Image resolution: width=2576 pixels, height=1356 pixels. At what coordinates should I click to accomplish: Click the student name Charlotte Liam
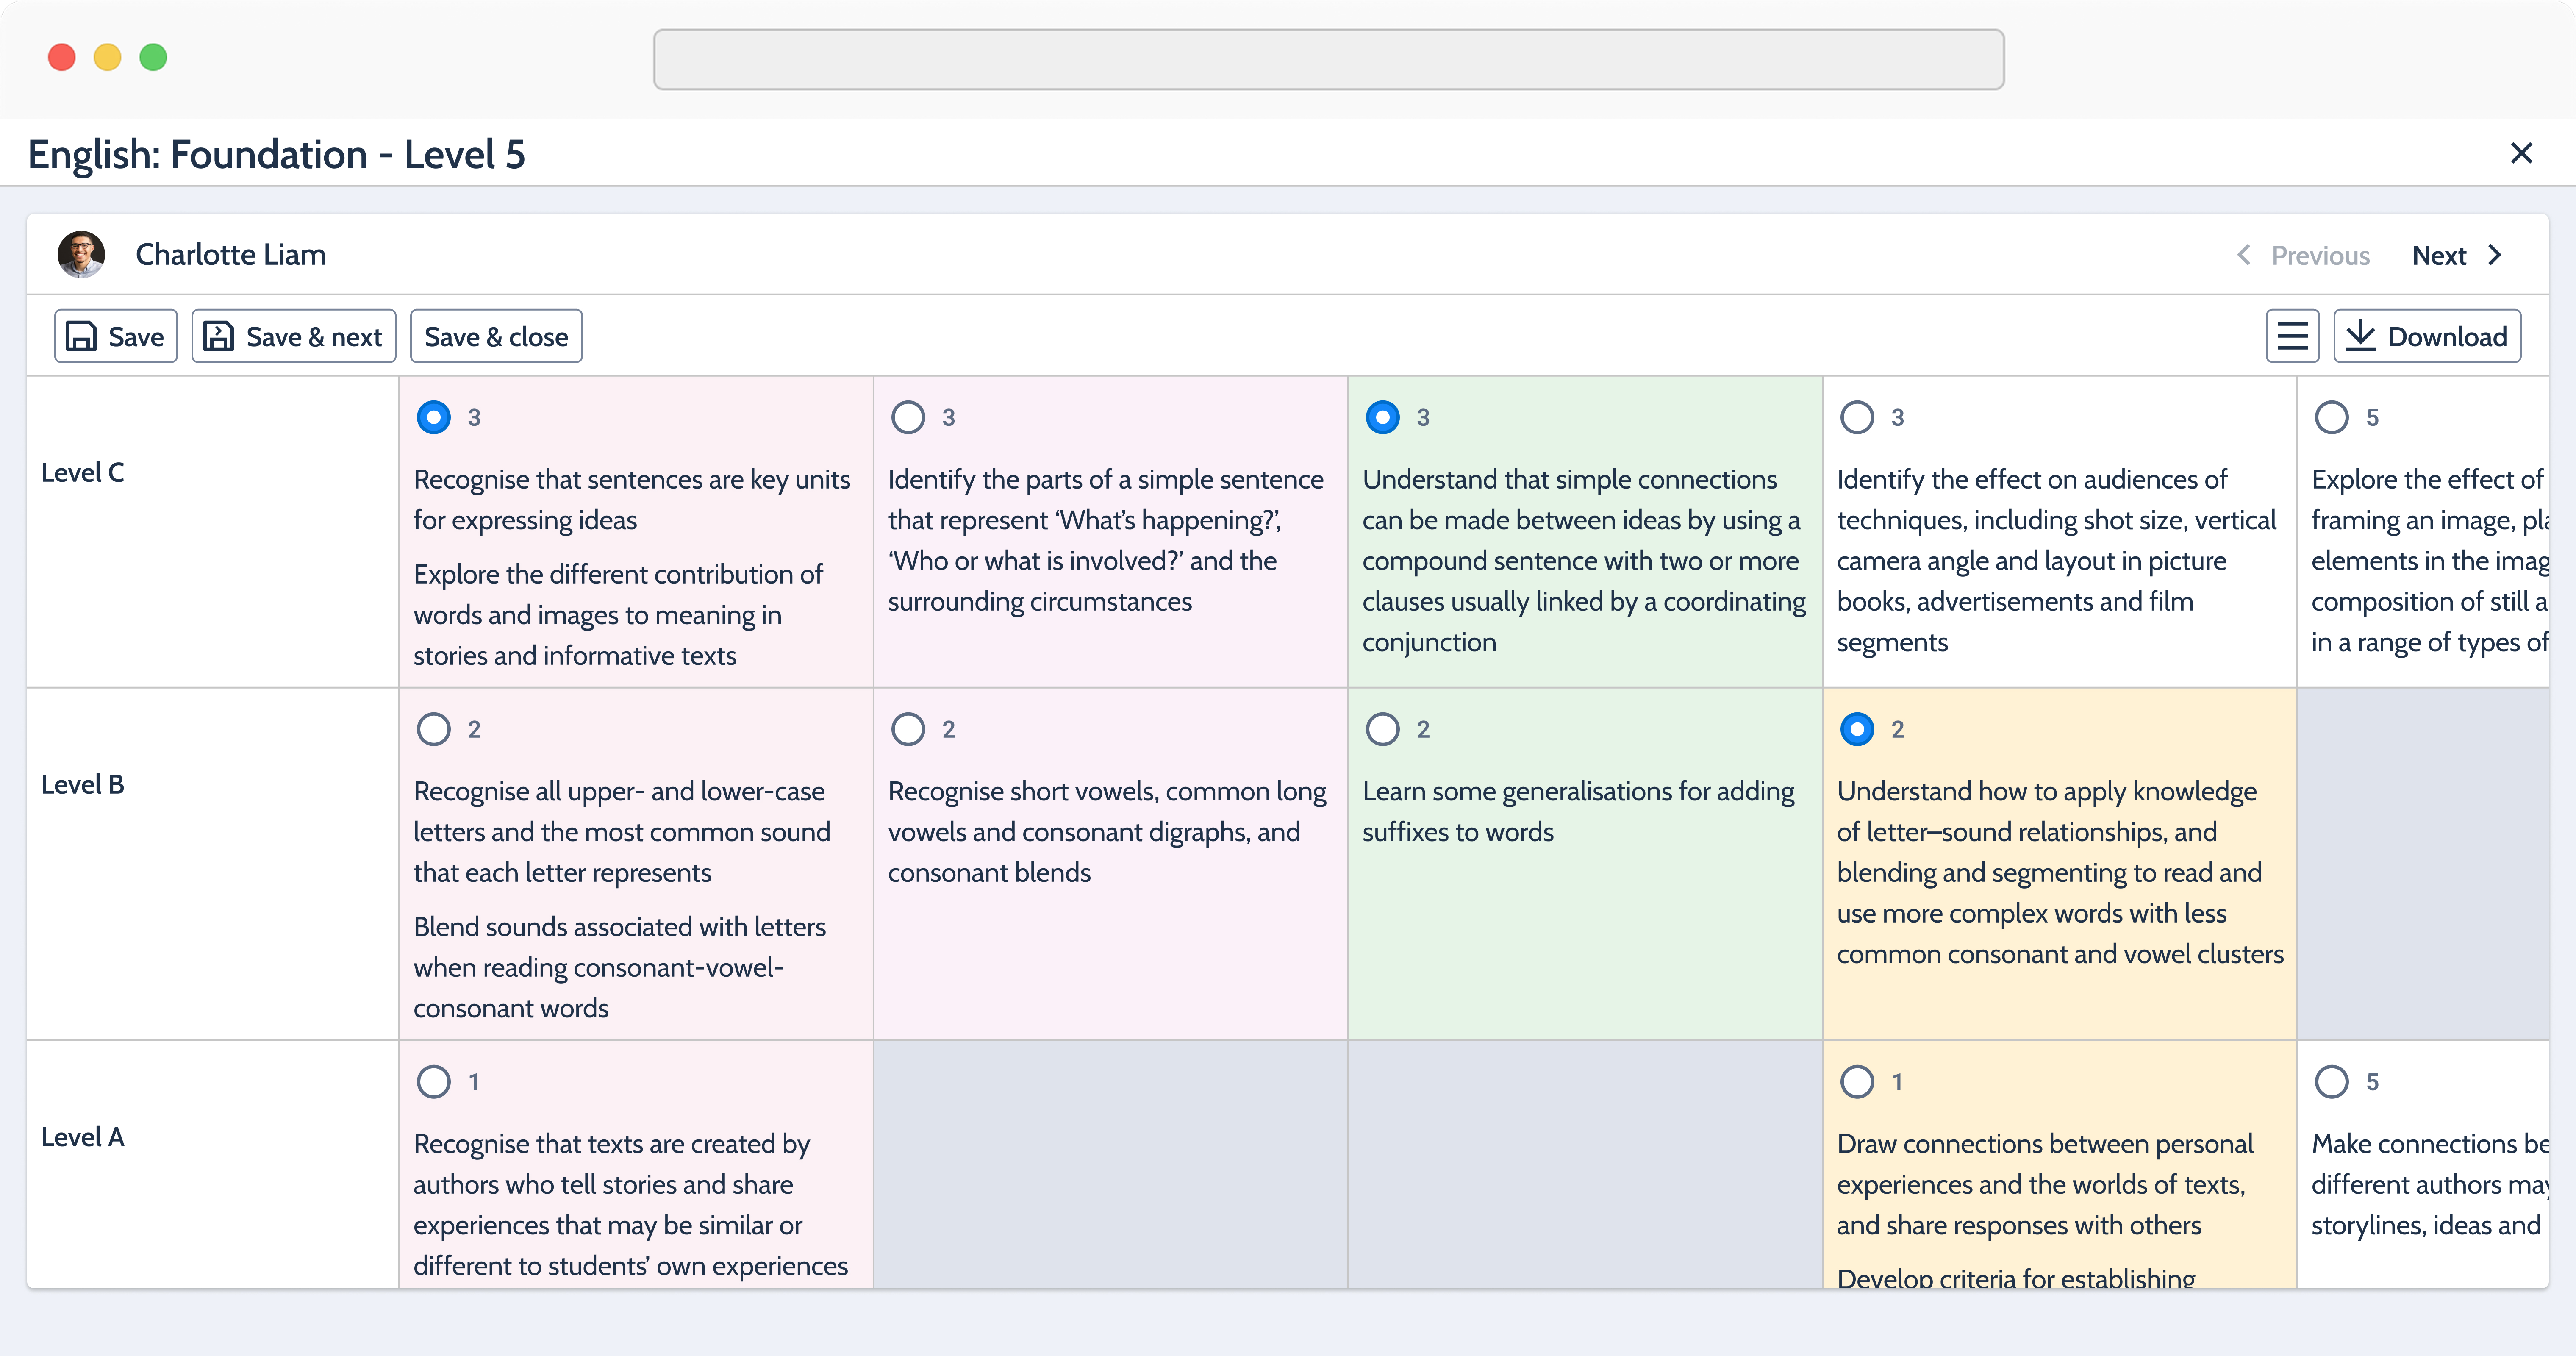[x=231, y=255]
